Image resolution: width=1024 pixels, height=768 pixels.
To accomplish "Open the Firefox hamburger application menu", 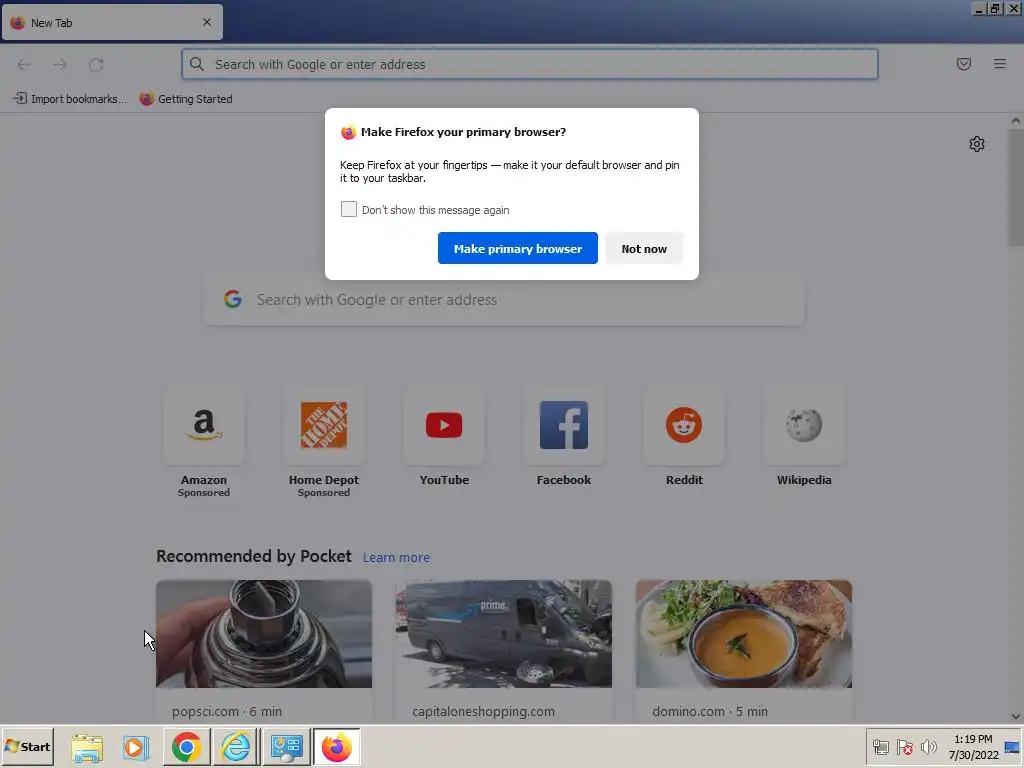I will pyautogui.click(x=999, y=64).
